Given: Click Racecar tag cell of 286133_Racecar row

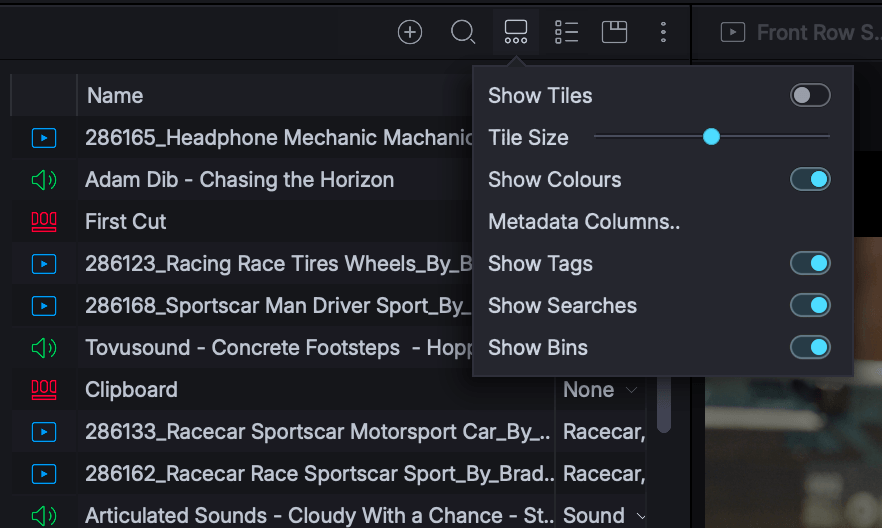Looking at the screenshot, I should tap(604, 432).
